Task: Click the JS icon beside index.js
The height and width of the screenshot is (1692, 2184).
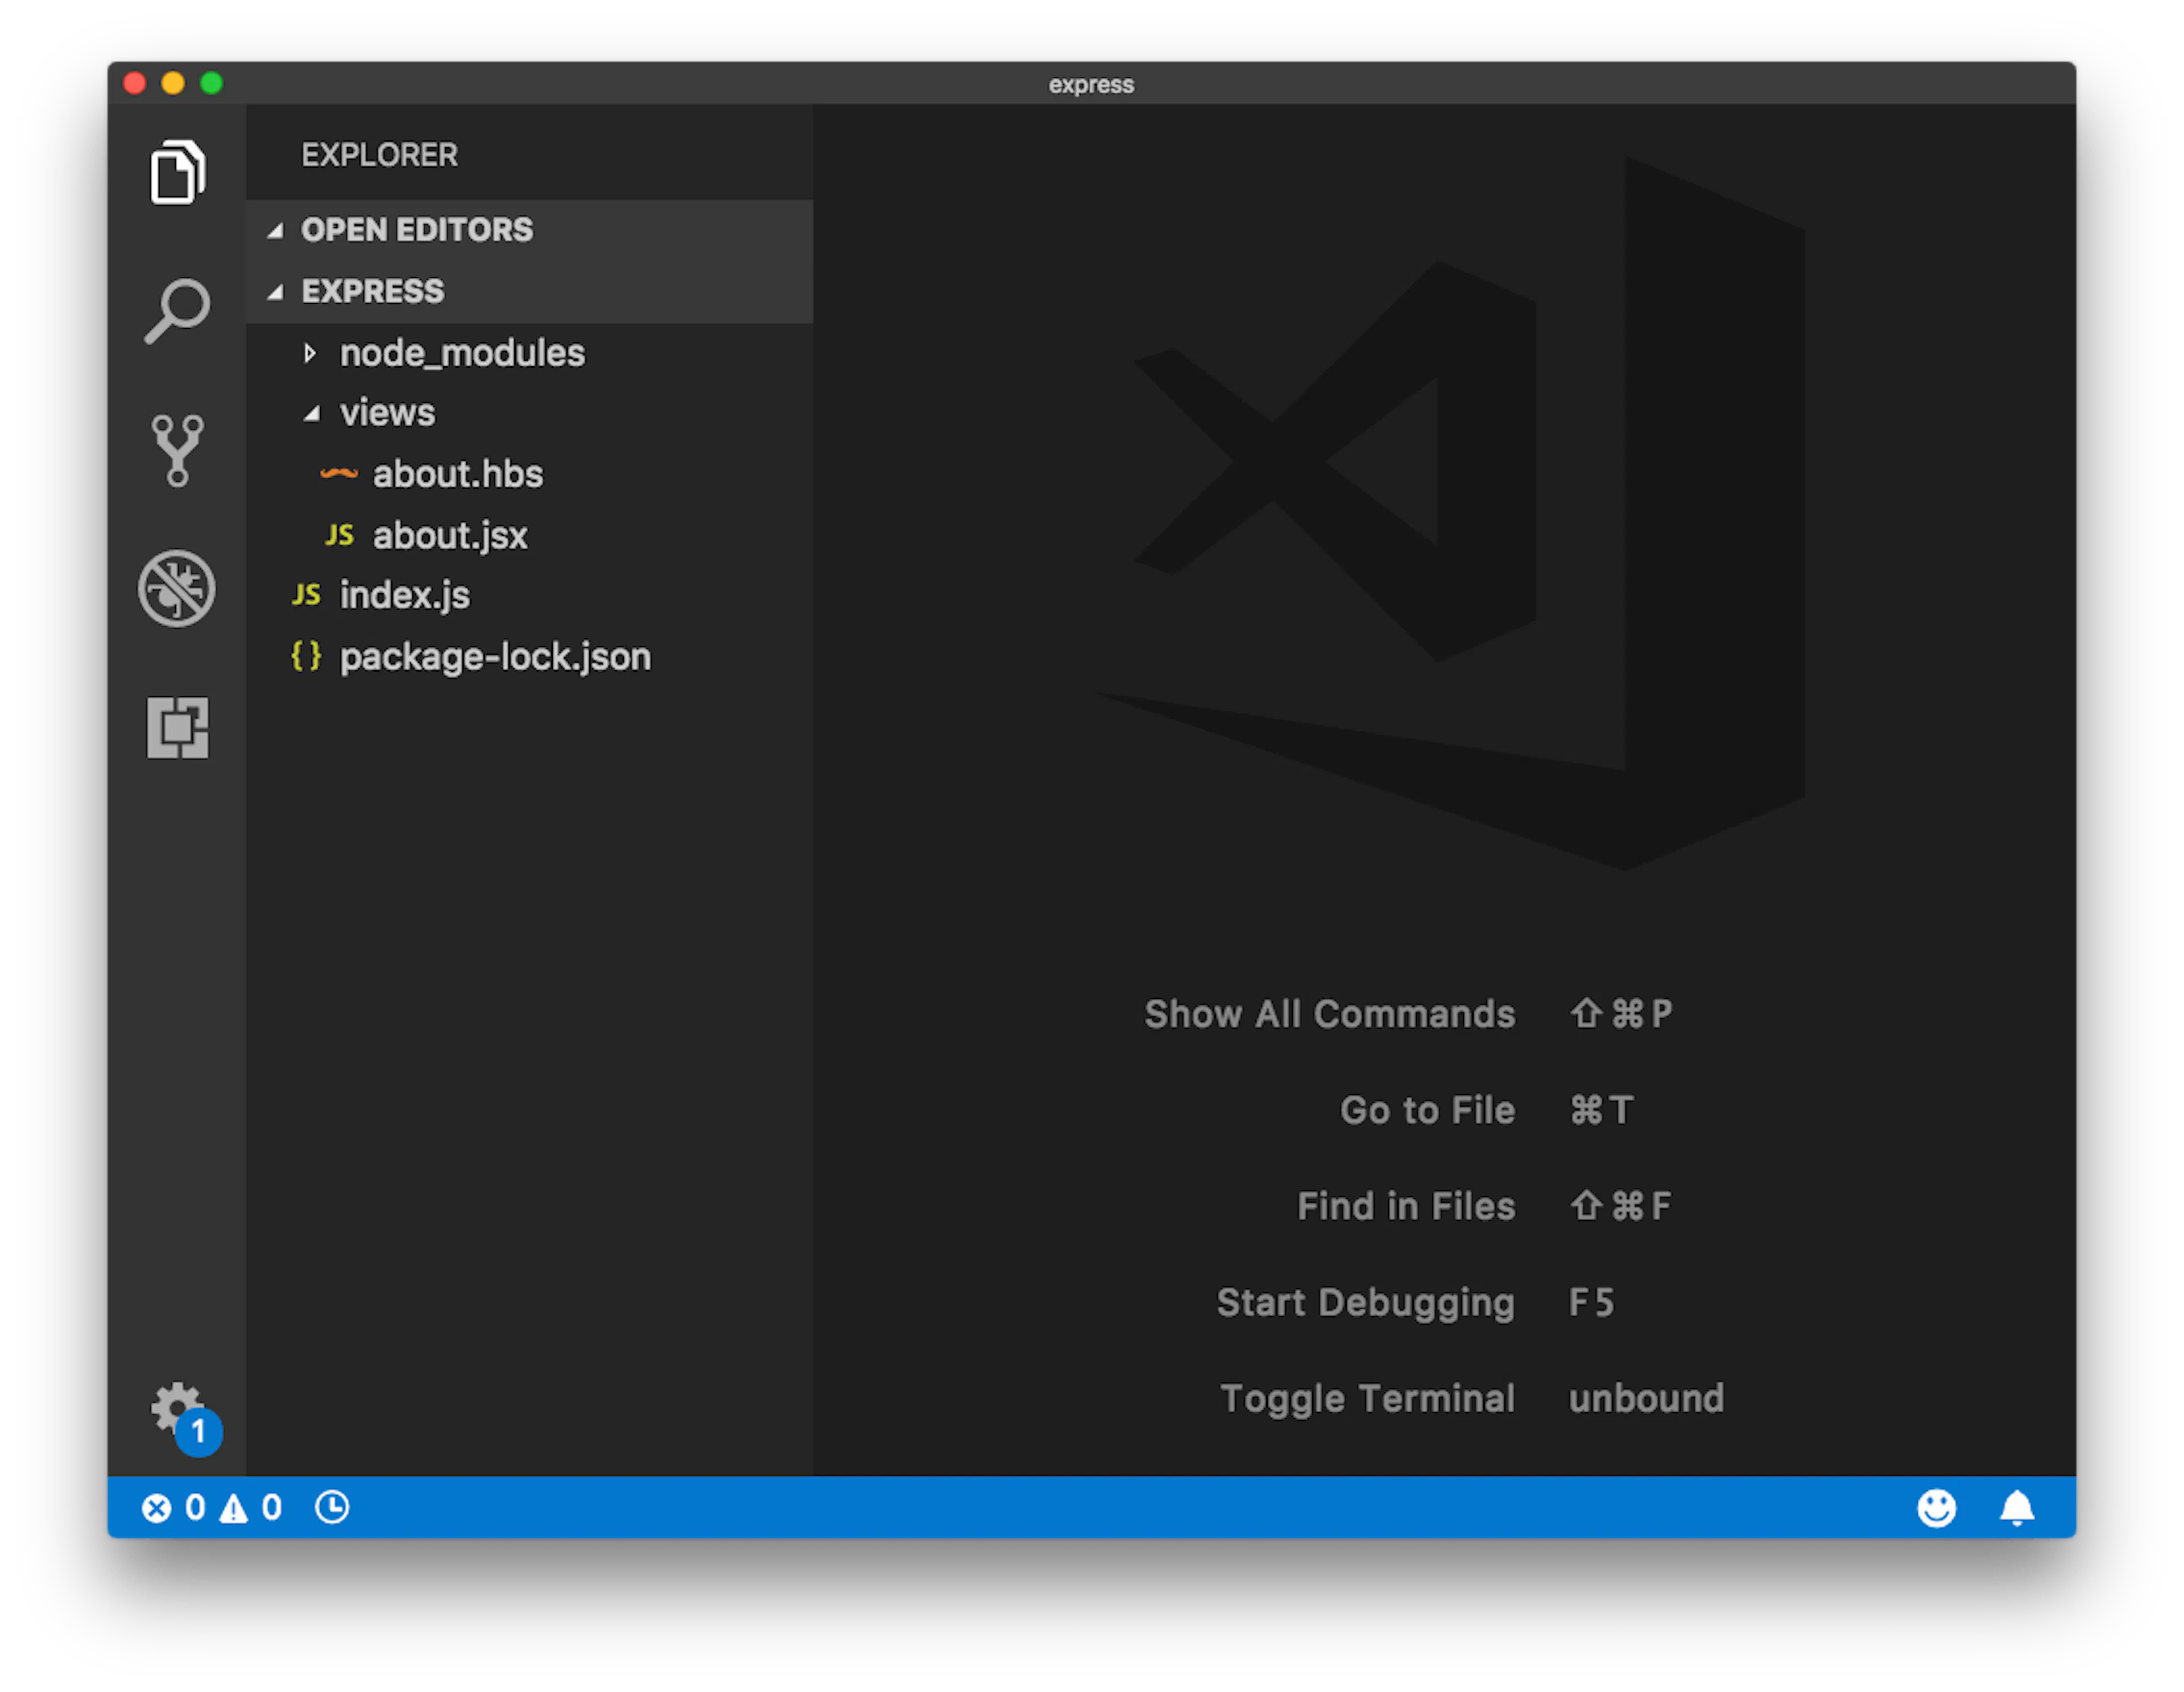Action: pyautogui.click(x=306, y=595)
